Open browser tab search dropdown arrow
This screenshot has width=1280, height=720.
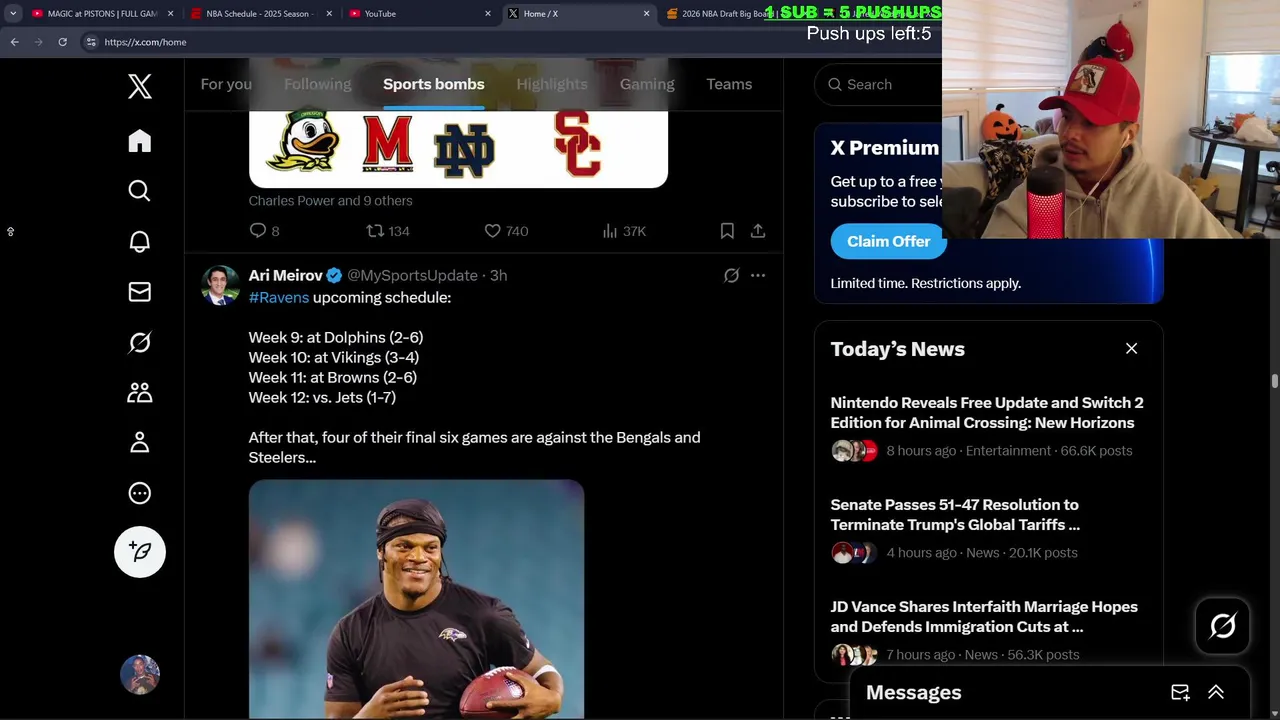(12, 14)
